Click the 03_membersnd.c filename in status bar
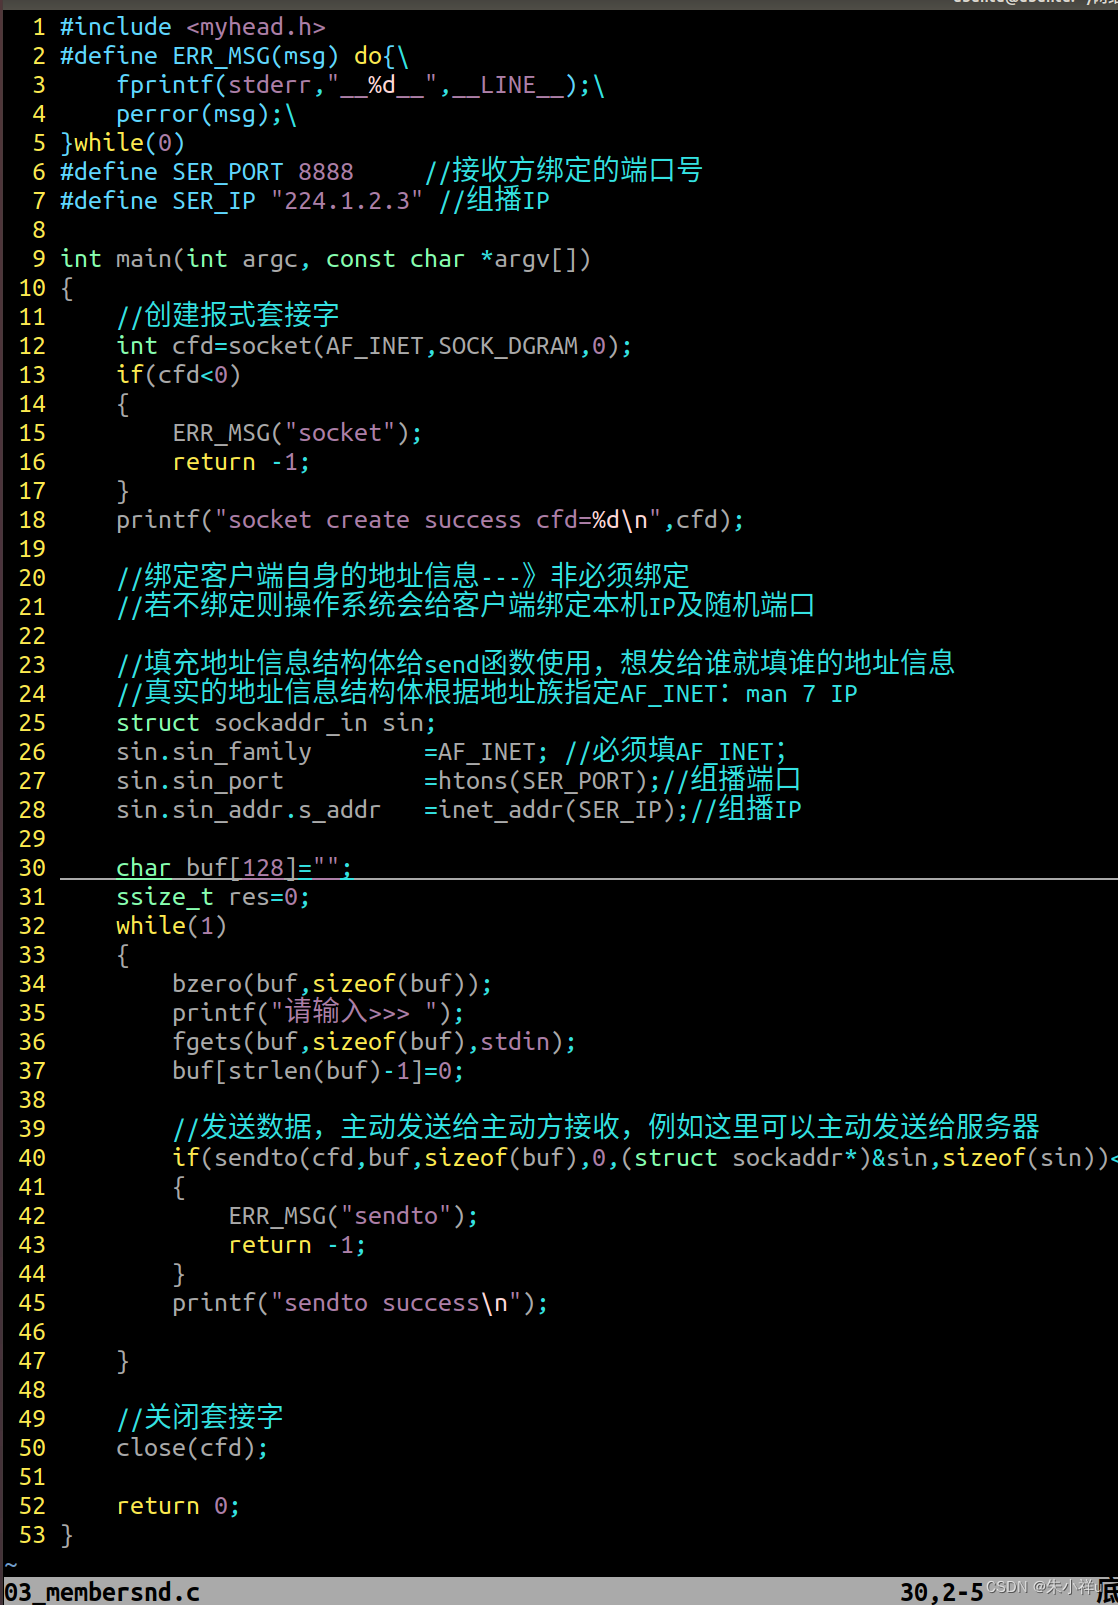Image resolution: width=1118 pixels, height=1605 pixels. pos(102,1592)
